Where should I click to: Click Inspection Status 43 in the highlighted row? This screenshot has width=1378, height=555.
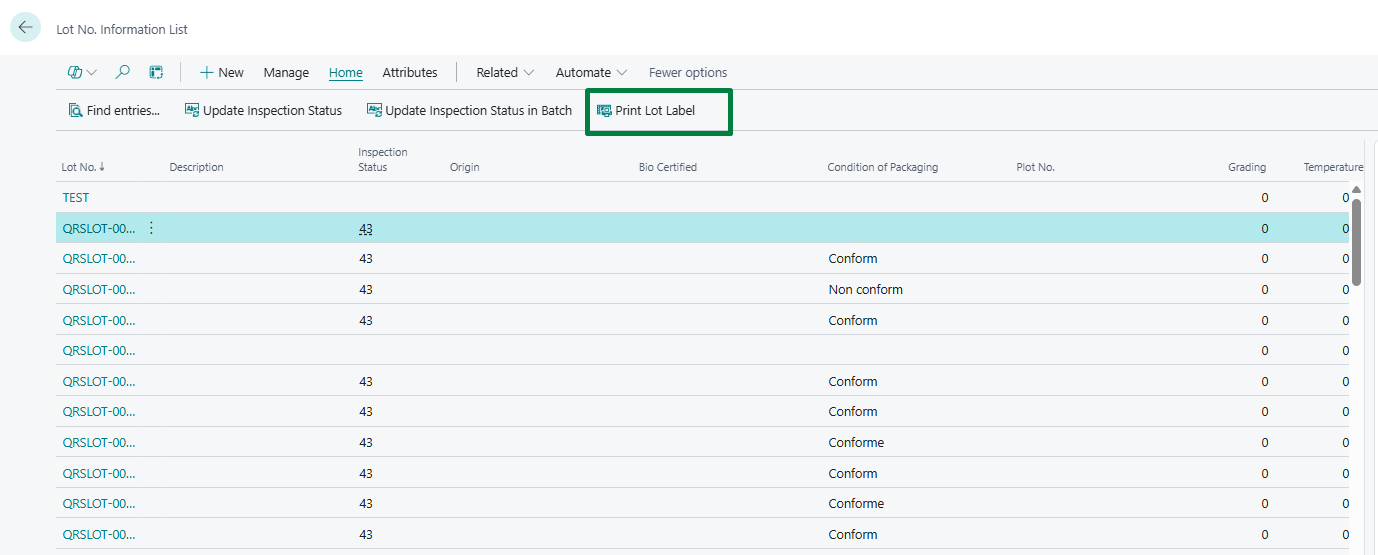point(366,229)
